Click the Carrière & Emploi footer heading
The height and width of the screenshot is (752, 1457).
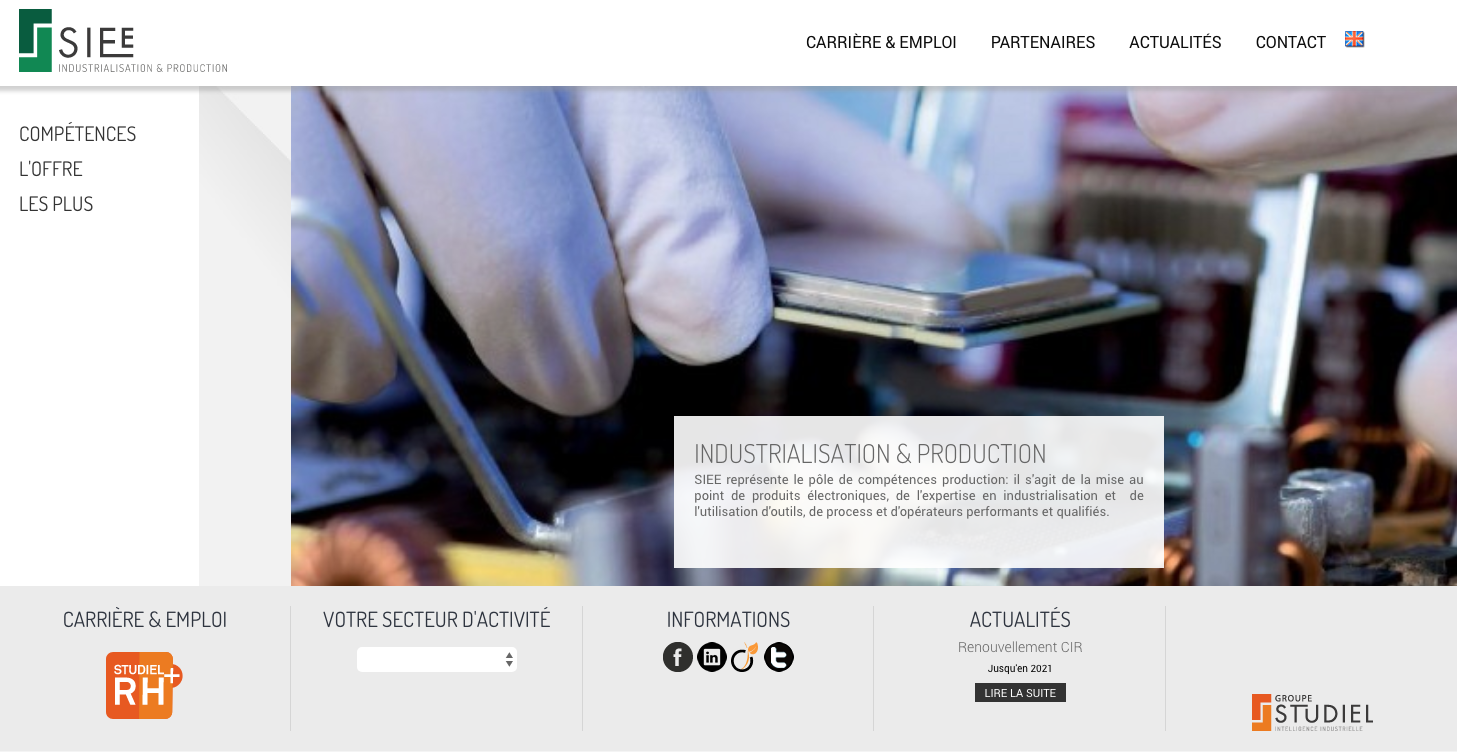tap(145, 620)
